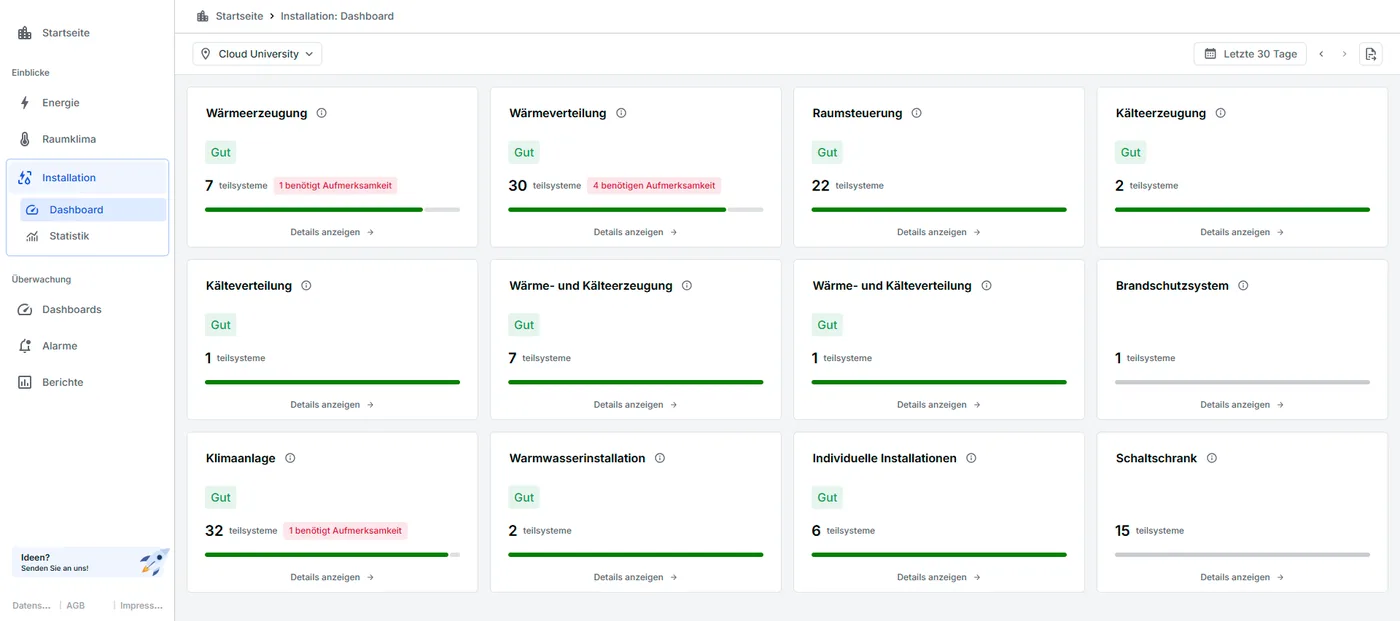Click info icon beside Individuelle Installationen
Viewport: 1400px width, 621px height.
click(x=971, y=458)
